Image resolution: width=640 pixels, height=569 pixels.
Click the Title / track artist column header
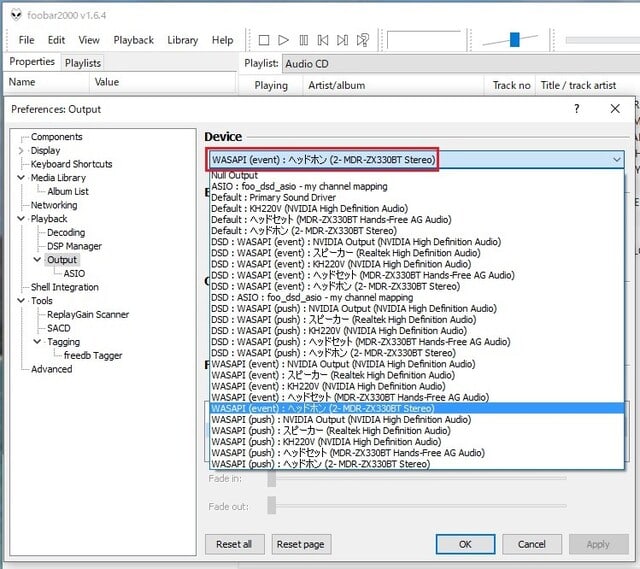(x=587, y=85)
